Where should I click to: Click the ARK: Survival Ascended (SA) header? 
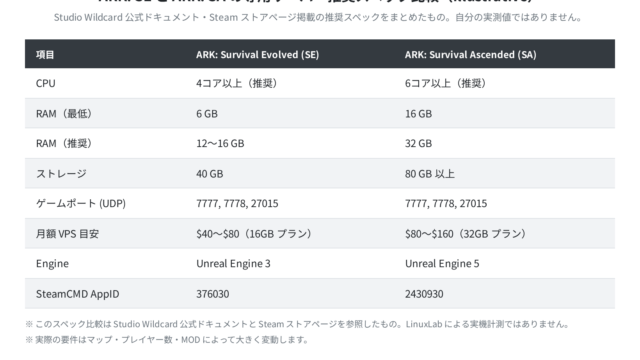[470, 54]
